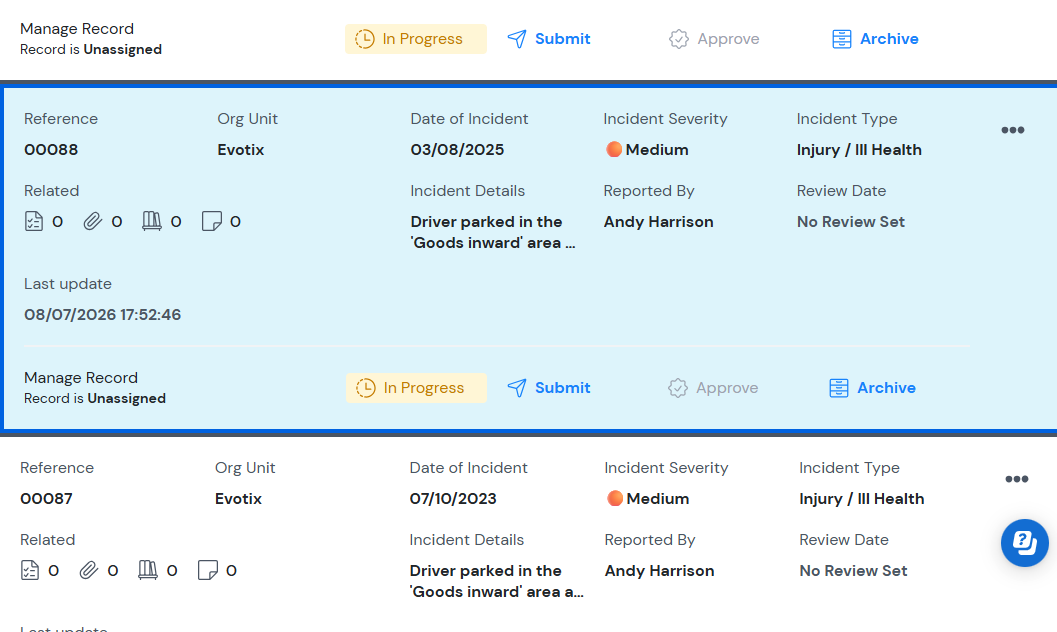This screenshot has height=632, width=1057.
Task: Click the checklist icon in record 00088's Related row
Action: click(x=34, y=221)
